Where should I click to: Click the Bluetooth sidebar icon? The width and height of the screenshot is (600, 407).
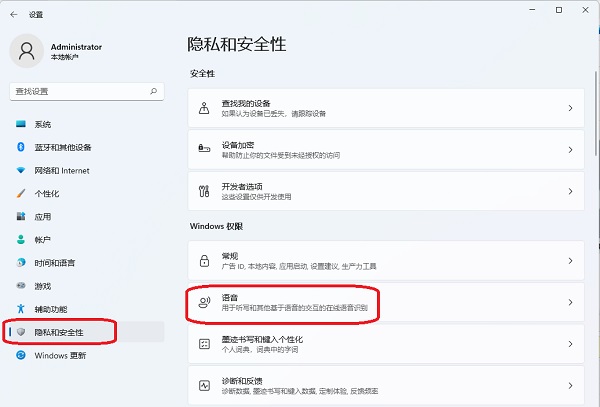pyautogui.click(x=20, y=147)
